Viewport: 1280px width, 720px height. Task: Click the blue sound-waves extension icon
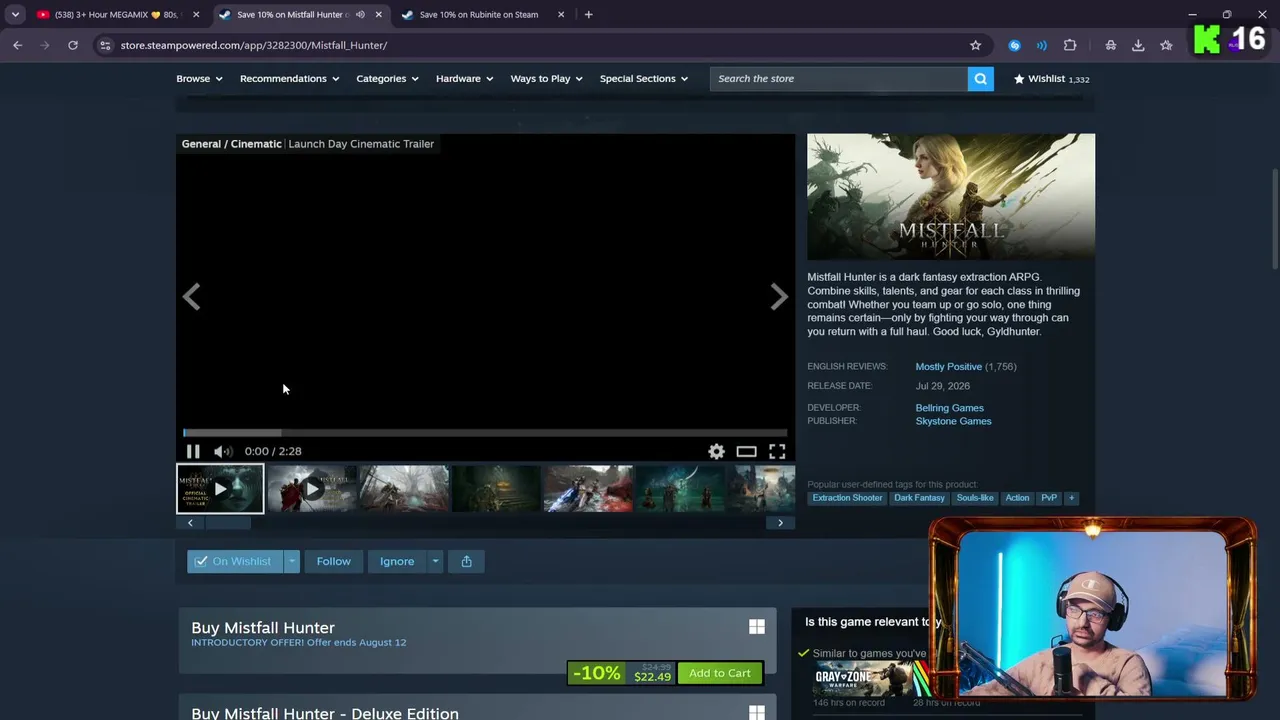tap(1041, 45)
